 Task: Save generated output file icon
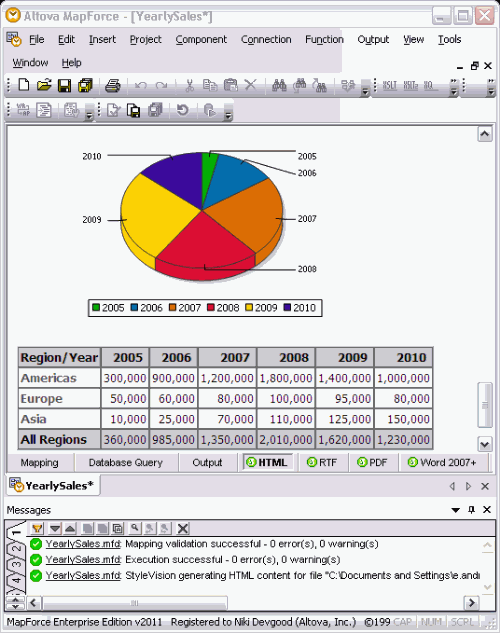coord(134,110)
